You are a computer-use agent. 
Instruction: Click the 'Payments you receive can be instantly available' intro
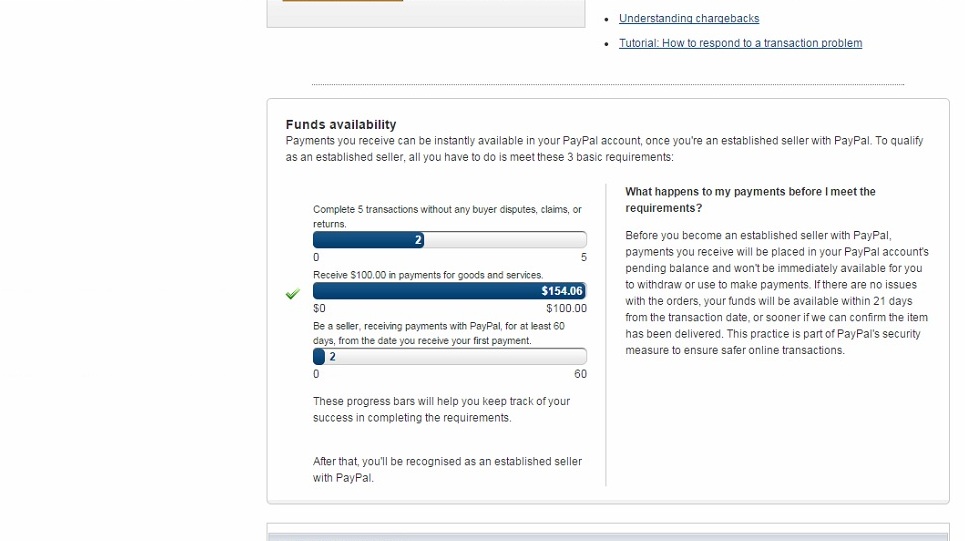tap(604, 149)
